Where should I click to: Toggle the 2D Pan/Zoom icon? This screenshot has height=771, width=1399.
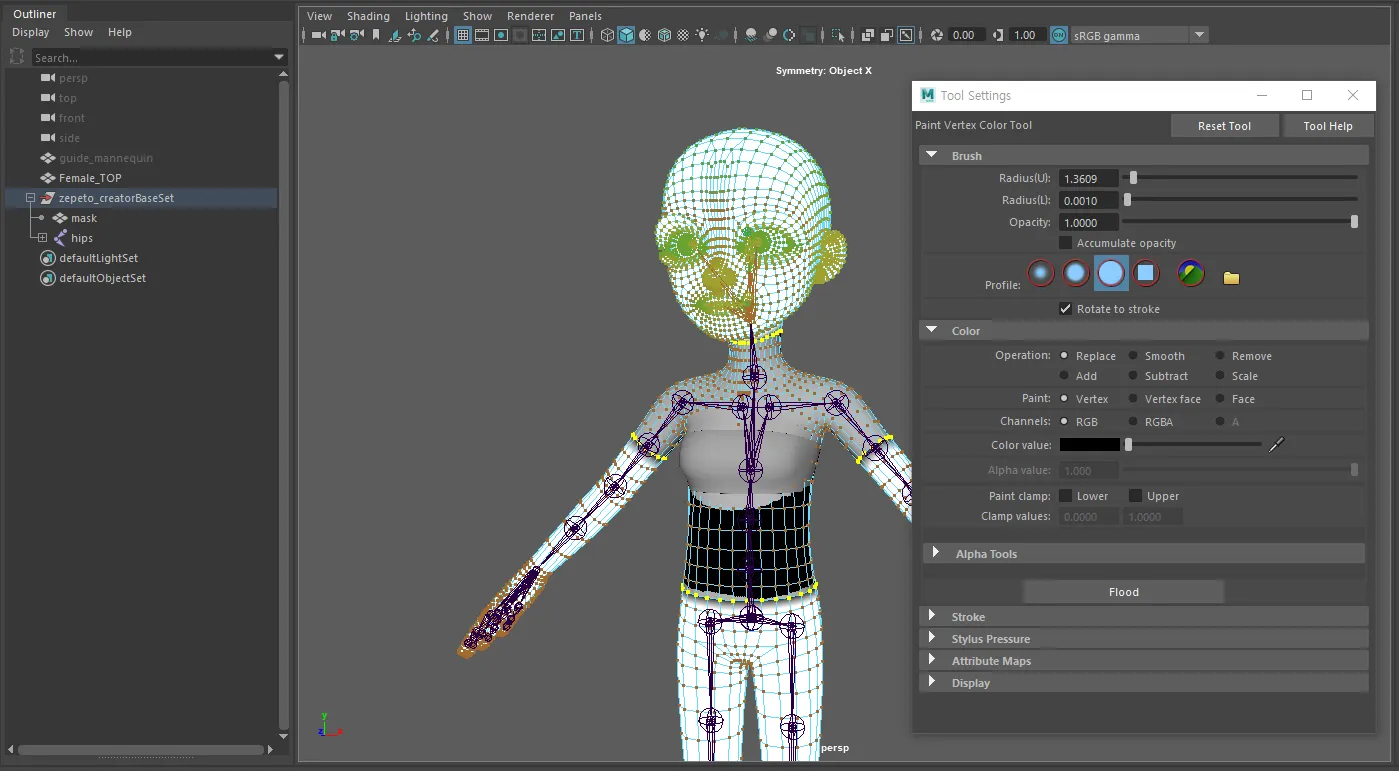[x=414, y=35]
